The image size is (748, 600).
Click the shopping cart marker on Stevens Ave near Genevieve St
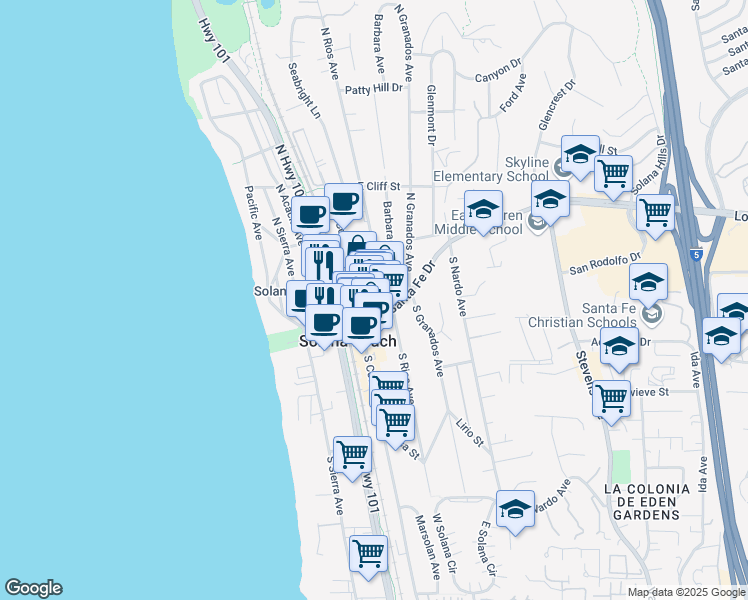612,401
